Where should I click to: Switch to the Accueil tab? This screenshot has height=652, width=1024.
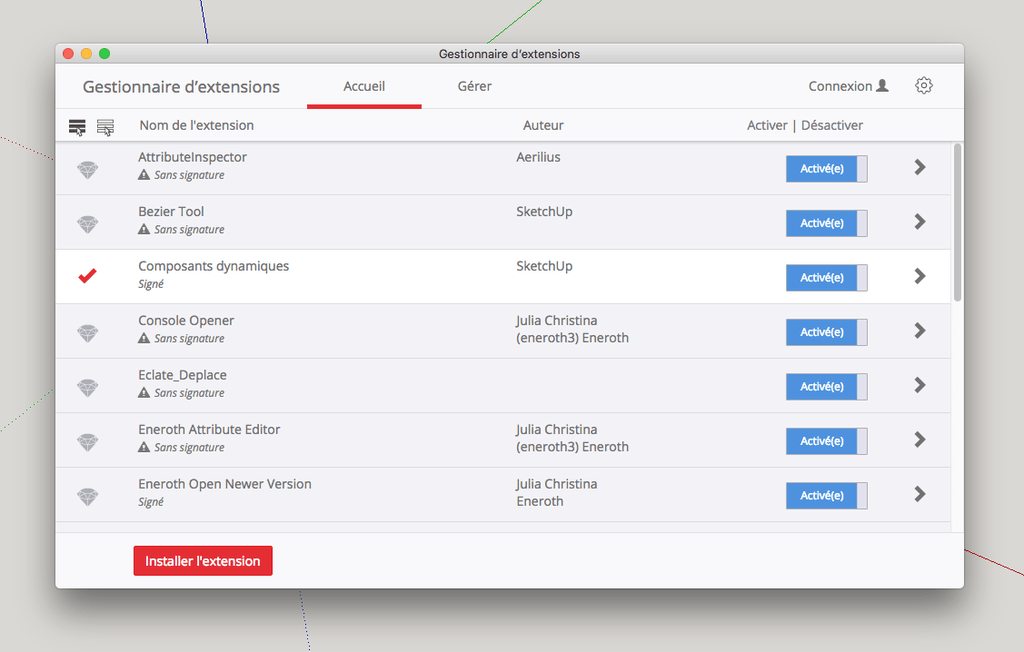(364, 86)
